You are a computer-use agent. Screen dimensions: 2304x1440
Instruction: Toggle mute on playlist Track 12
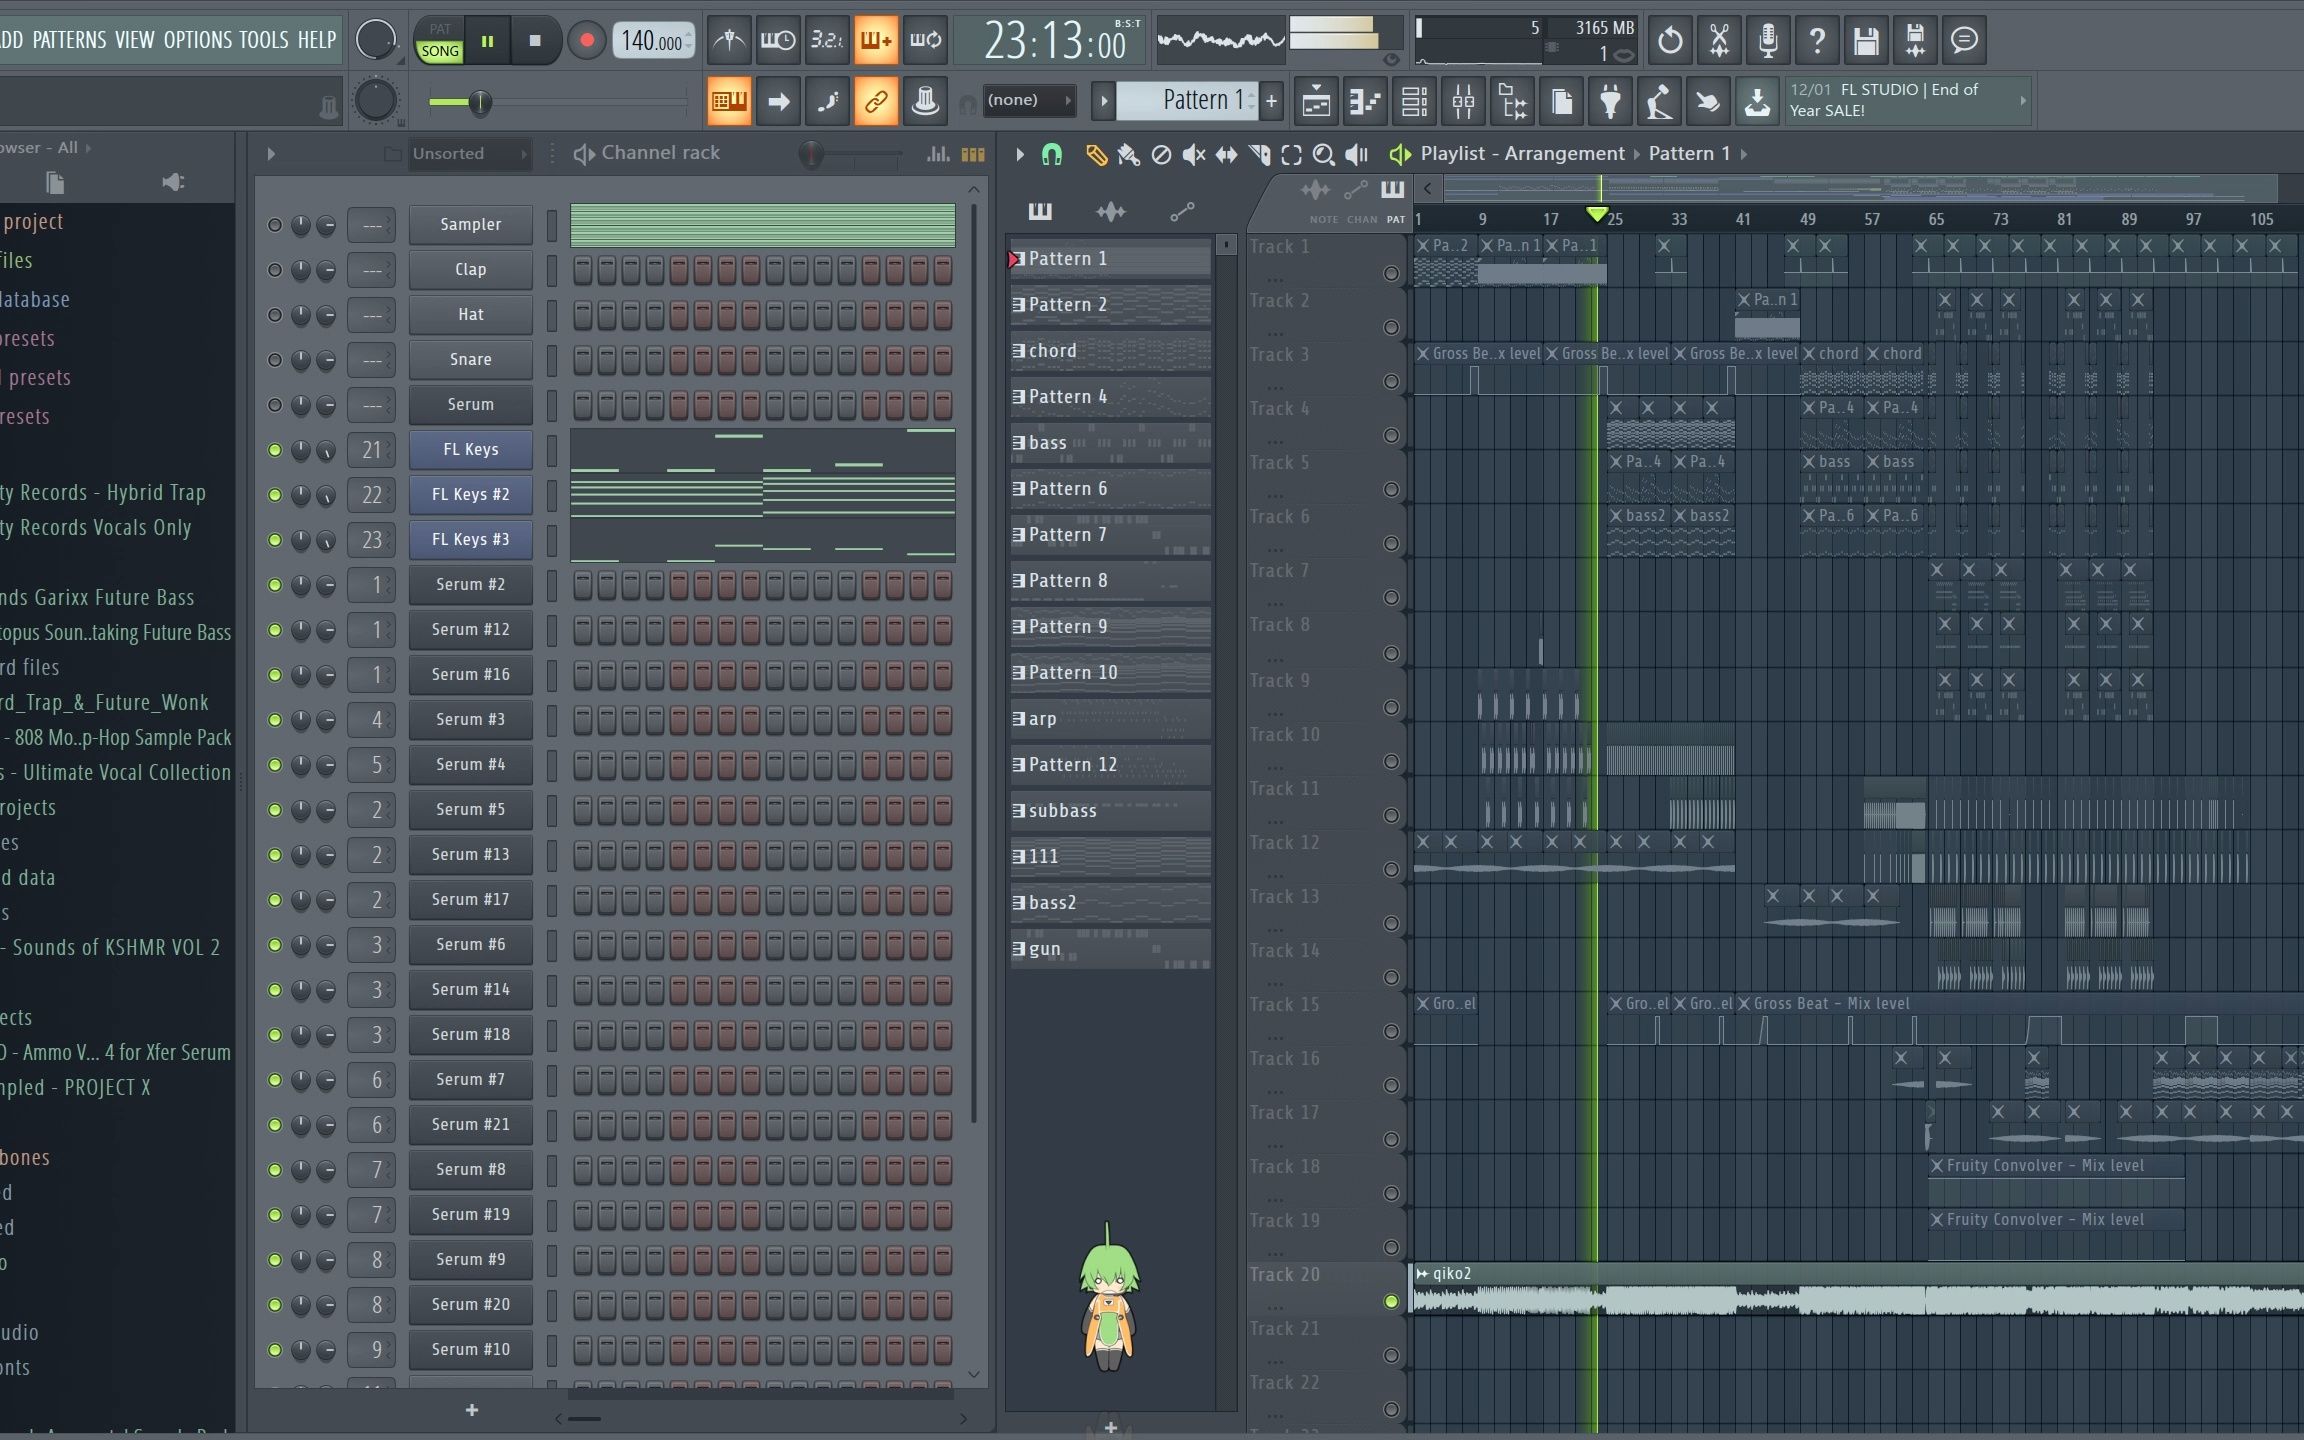point(1391,869)
